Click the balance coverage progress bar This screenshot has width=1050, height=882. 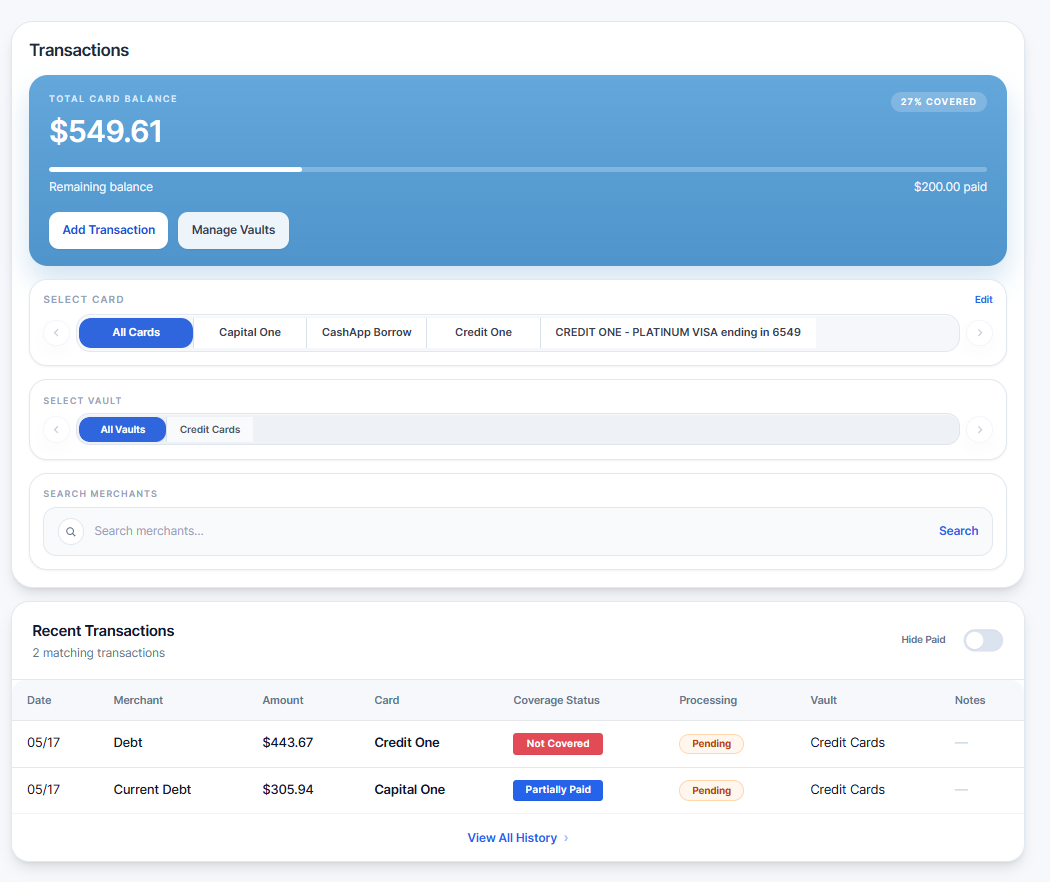[x=518, y=169]
